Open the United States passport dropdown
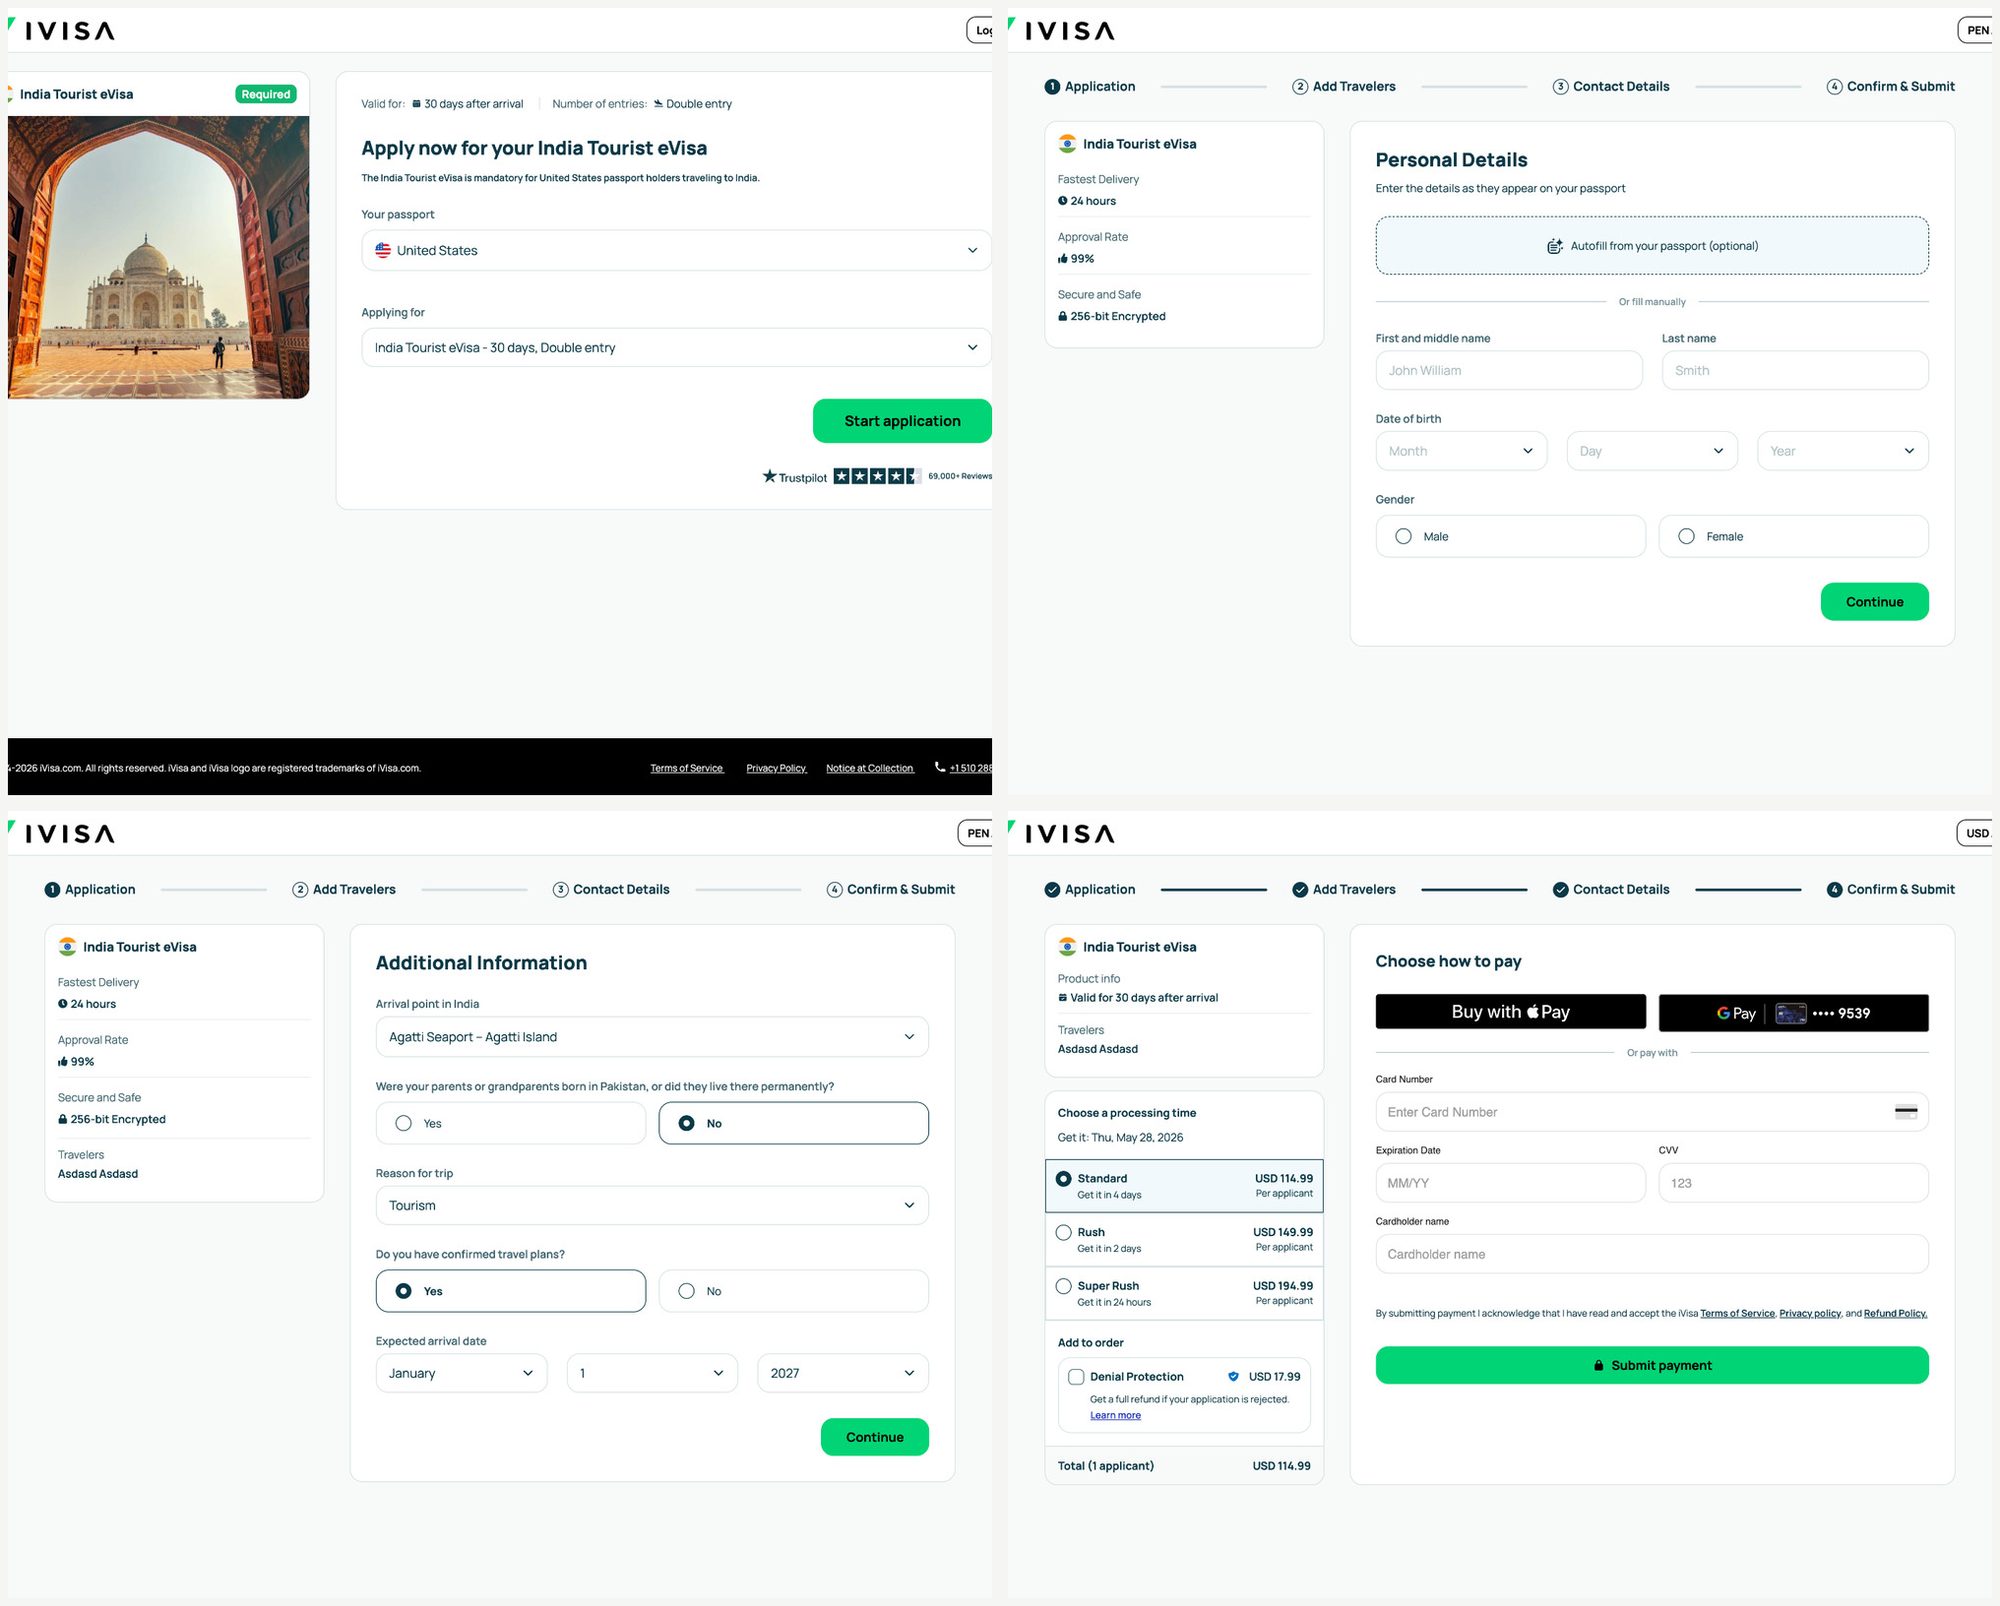 pos(676,250)
